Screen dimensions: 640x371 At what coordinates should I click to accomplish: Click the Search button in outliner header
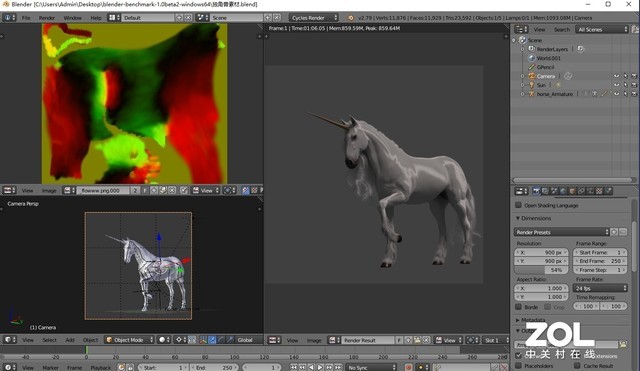click(x=562, y=29)
